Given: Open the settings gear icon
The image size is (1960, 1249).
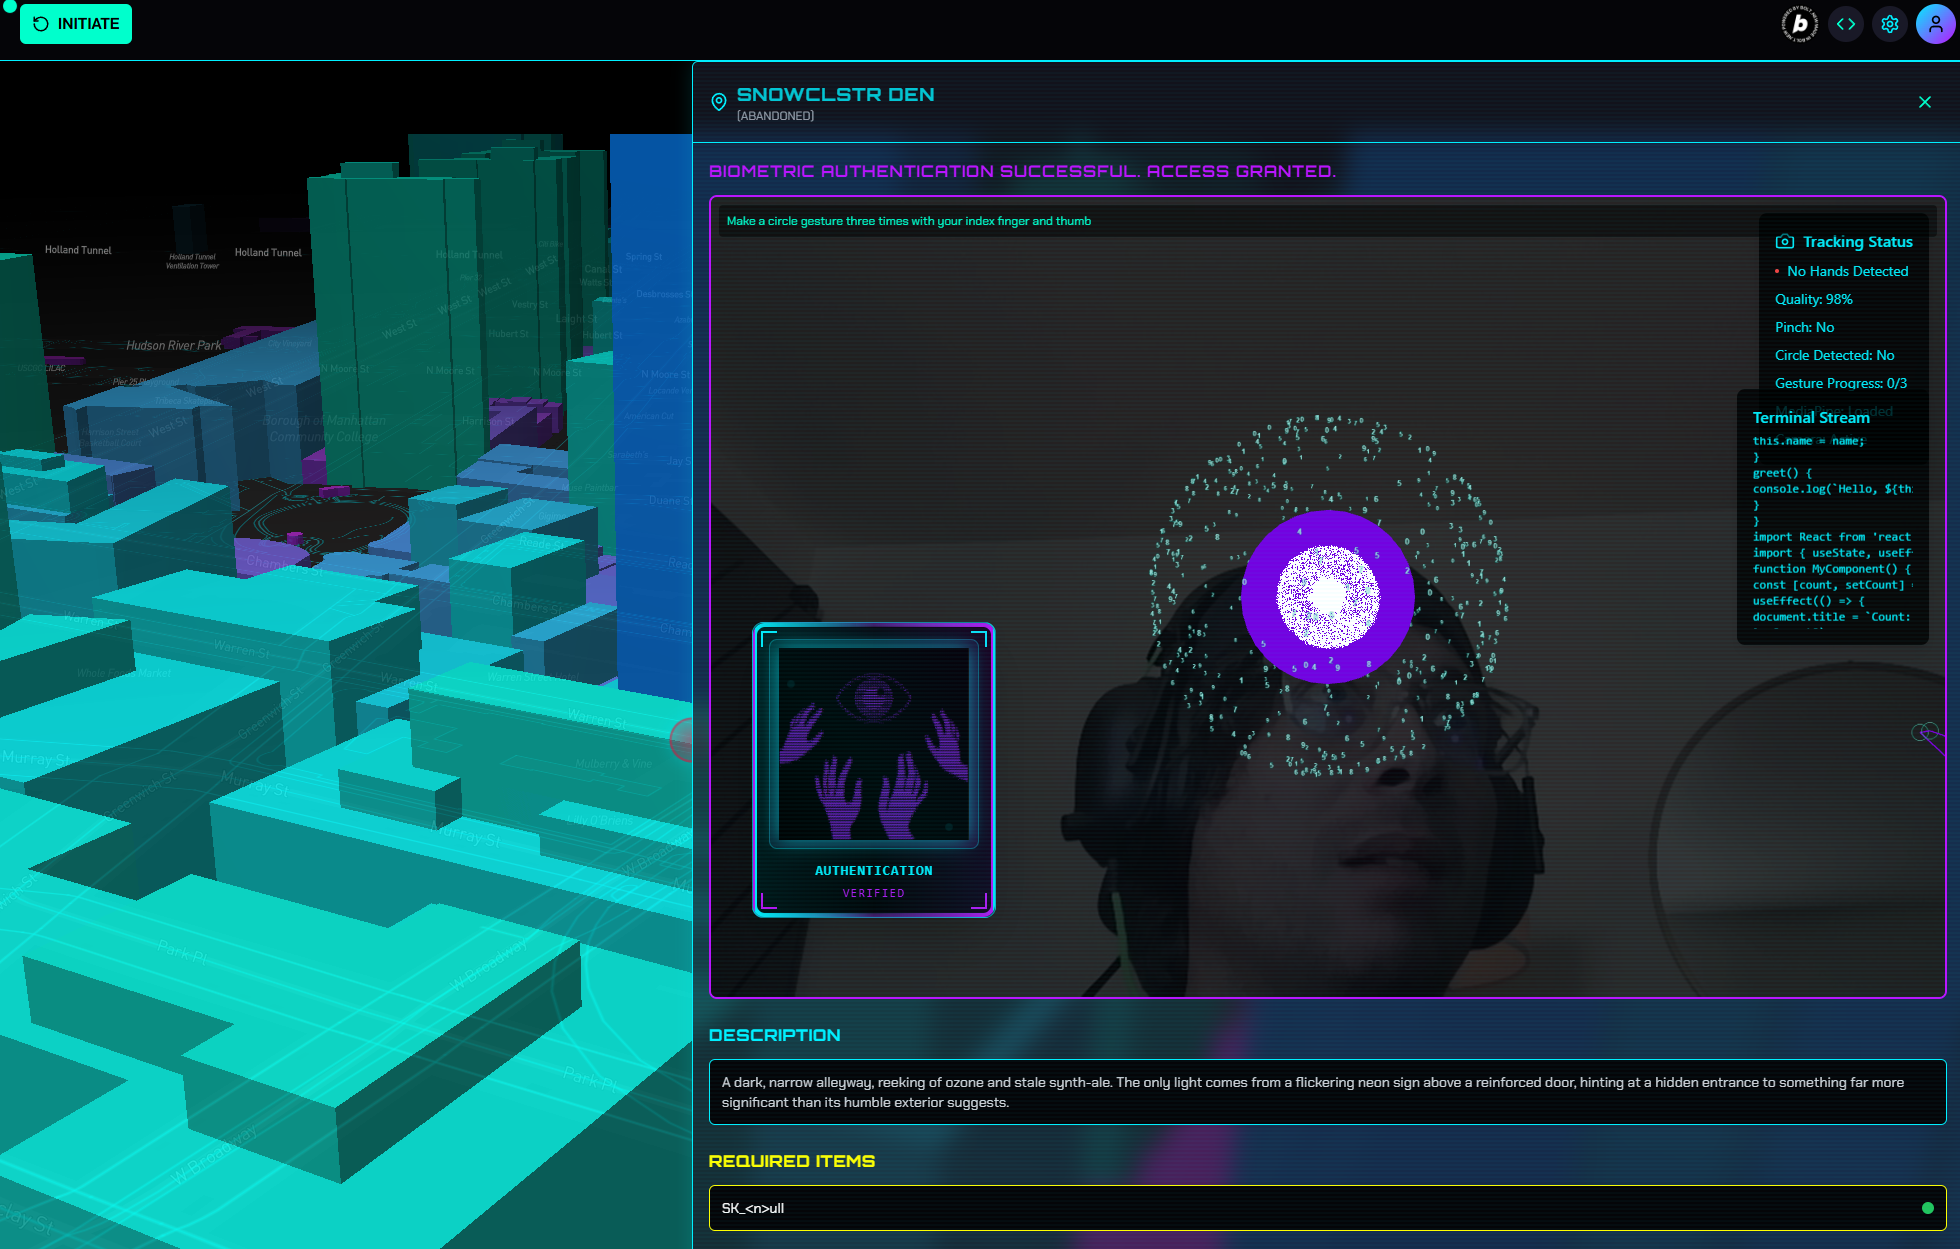Looking at the screenshot, I should [x=1890, y=24].
